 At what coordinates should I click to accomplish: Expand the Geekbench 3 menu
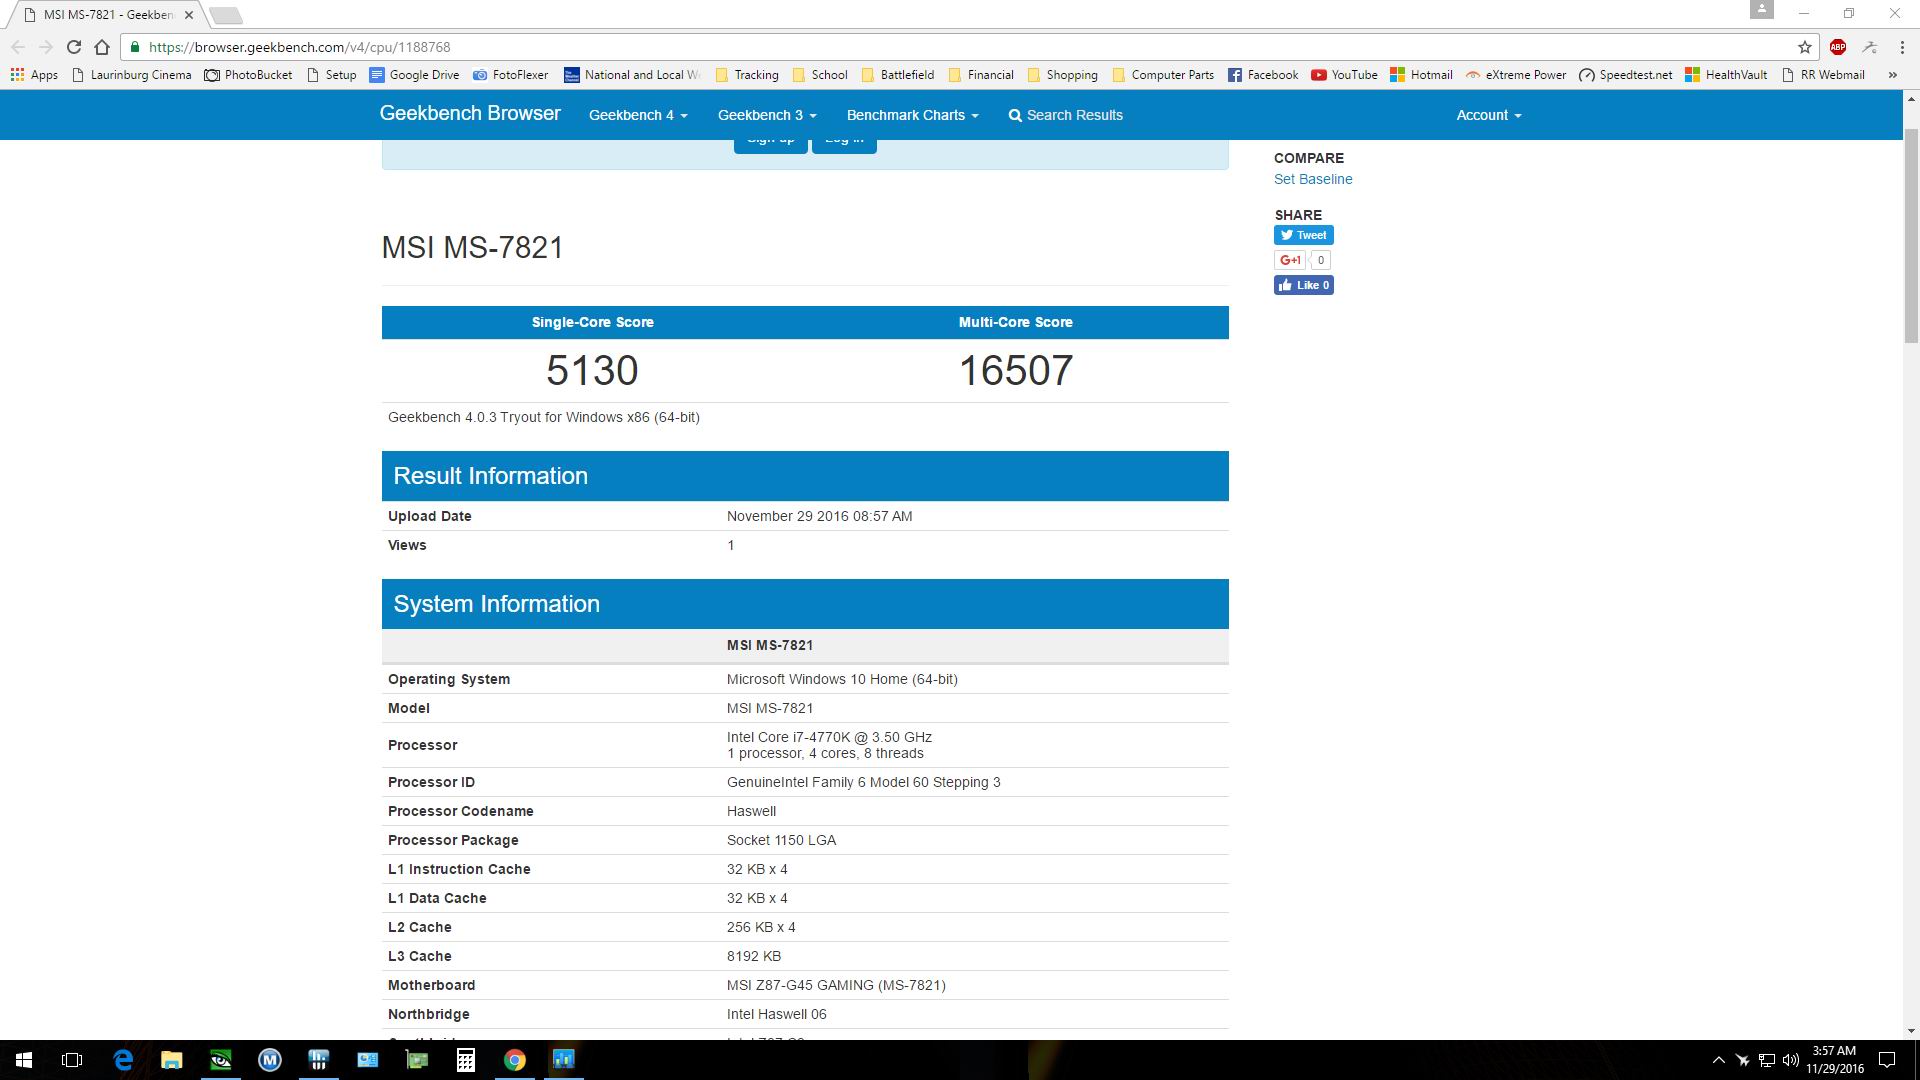coord(767,115)
